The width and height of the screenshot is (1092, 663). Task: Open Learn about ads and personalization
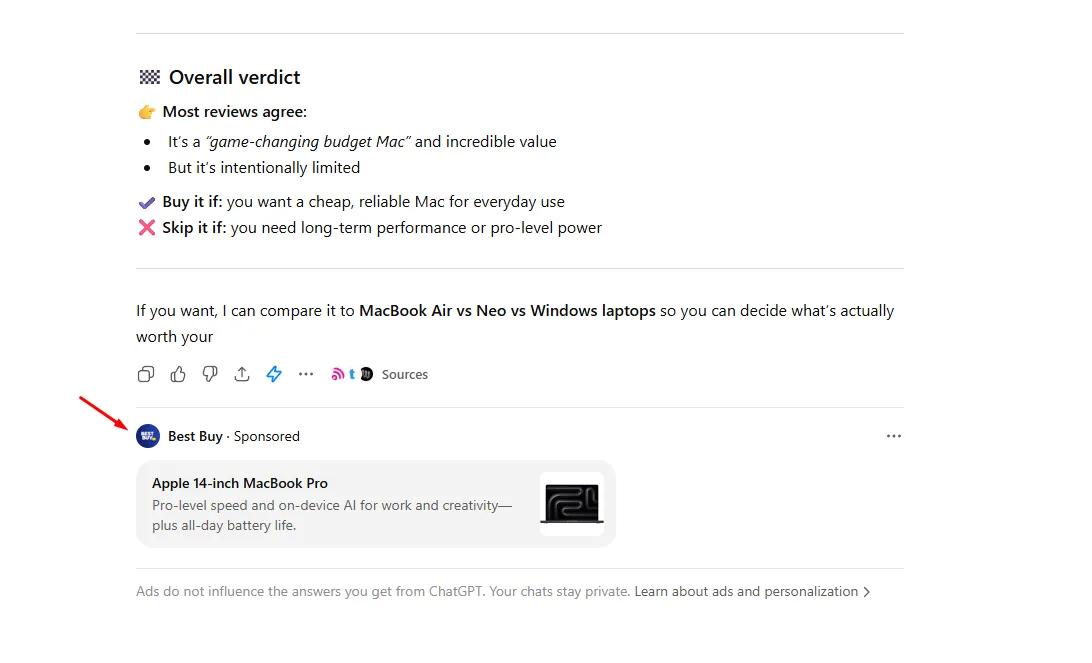[x=745, y=591]
